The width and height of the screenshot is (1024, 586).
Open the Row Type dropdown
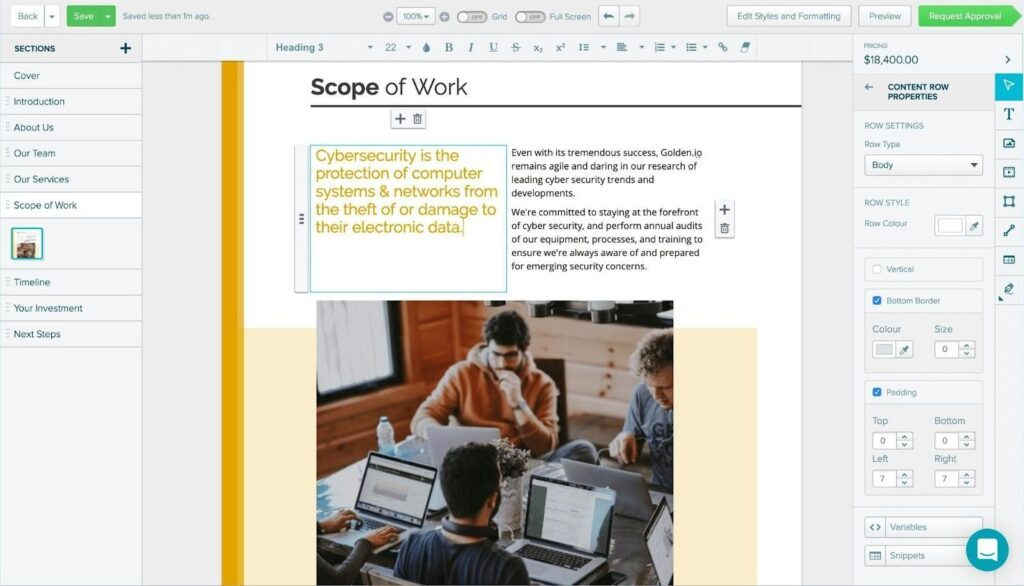[923, 165]
